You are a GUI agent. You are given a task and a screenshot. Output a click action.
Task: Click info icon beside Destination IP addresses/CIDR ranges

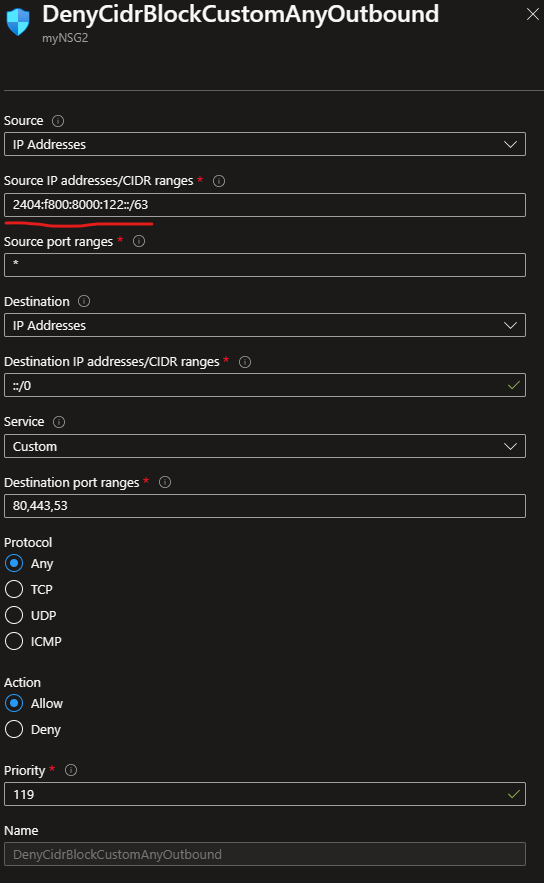(245, 362)
